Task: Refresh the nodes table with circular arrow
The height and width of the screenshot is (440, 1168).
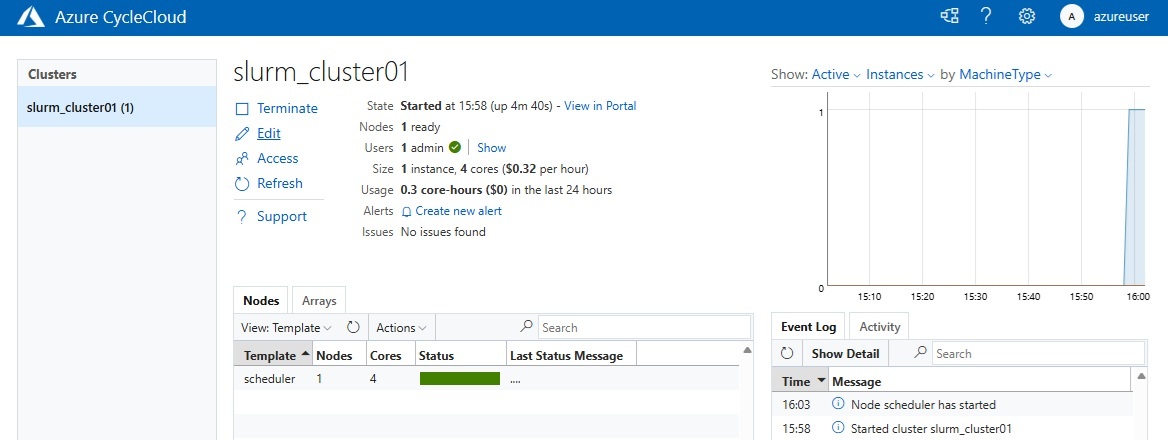Action: 353,328
